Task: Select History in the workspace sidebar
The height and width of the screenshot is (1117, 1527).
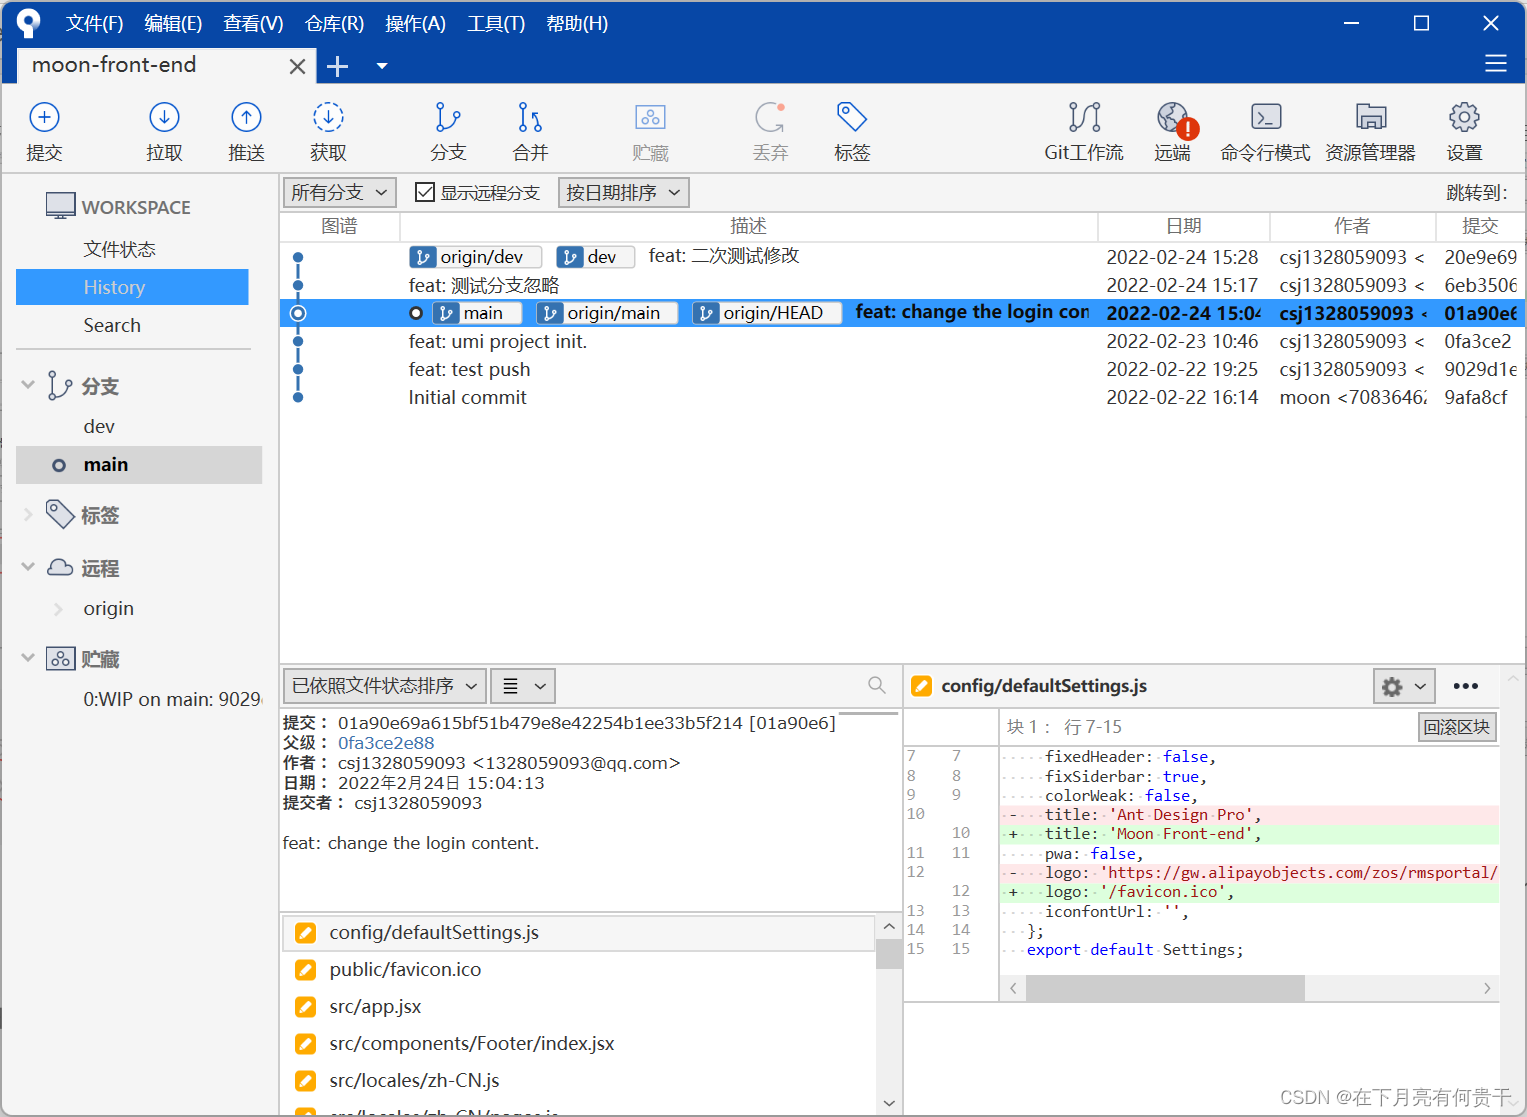Action: coord(132,287)
